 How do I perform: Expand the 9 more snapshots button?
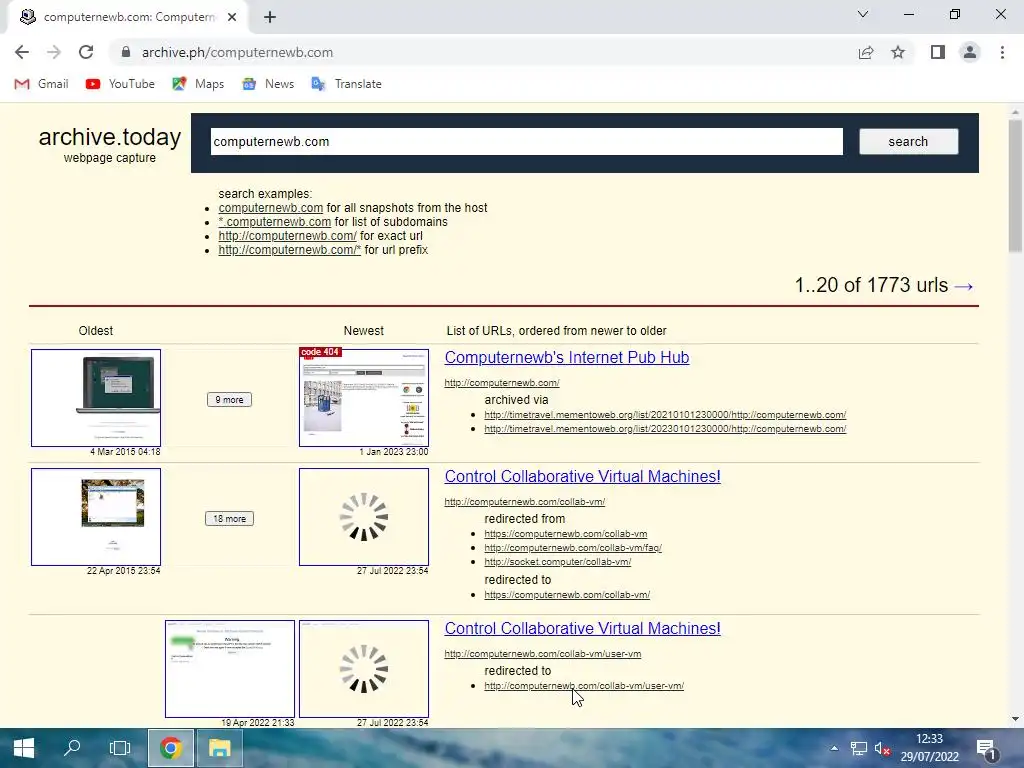(x=229, y=400)
